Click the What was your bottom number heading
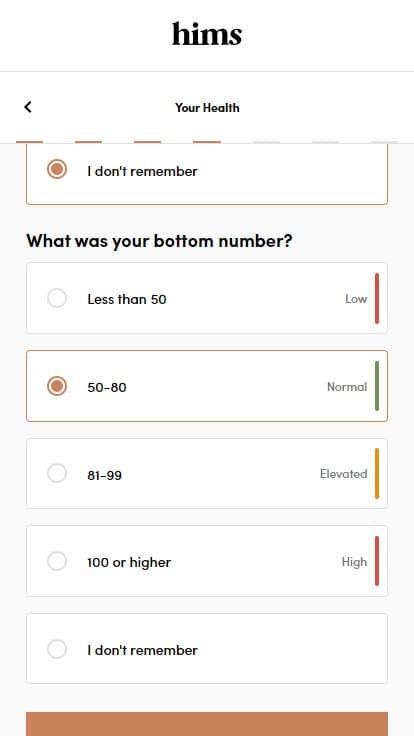The height and width of the screenshot is (736, 414). tap(159, 241)
